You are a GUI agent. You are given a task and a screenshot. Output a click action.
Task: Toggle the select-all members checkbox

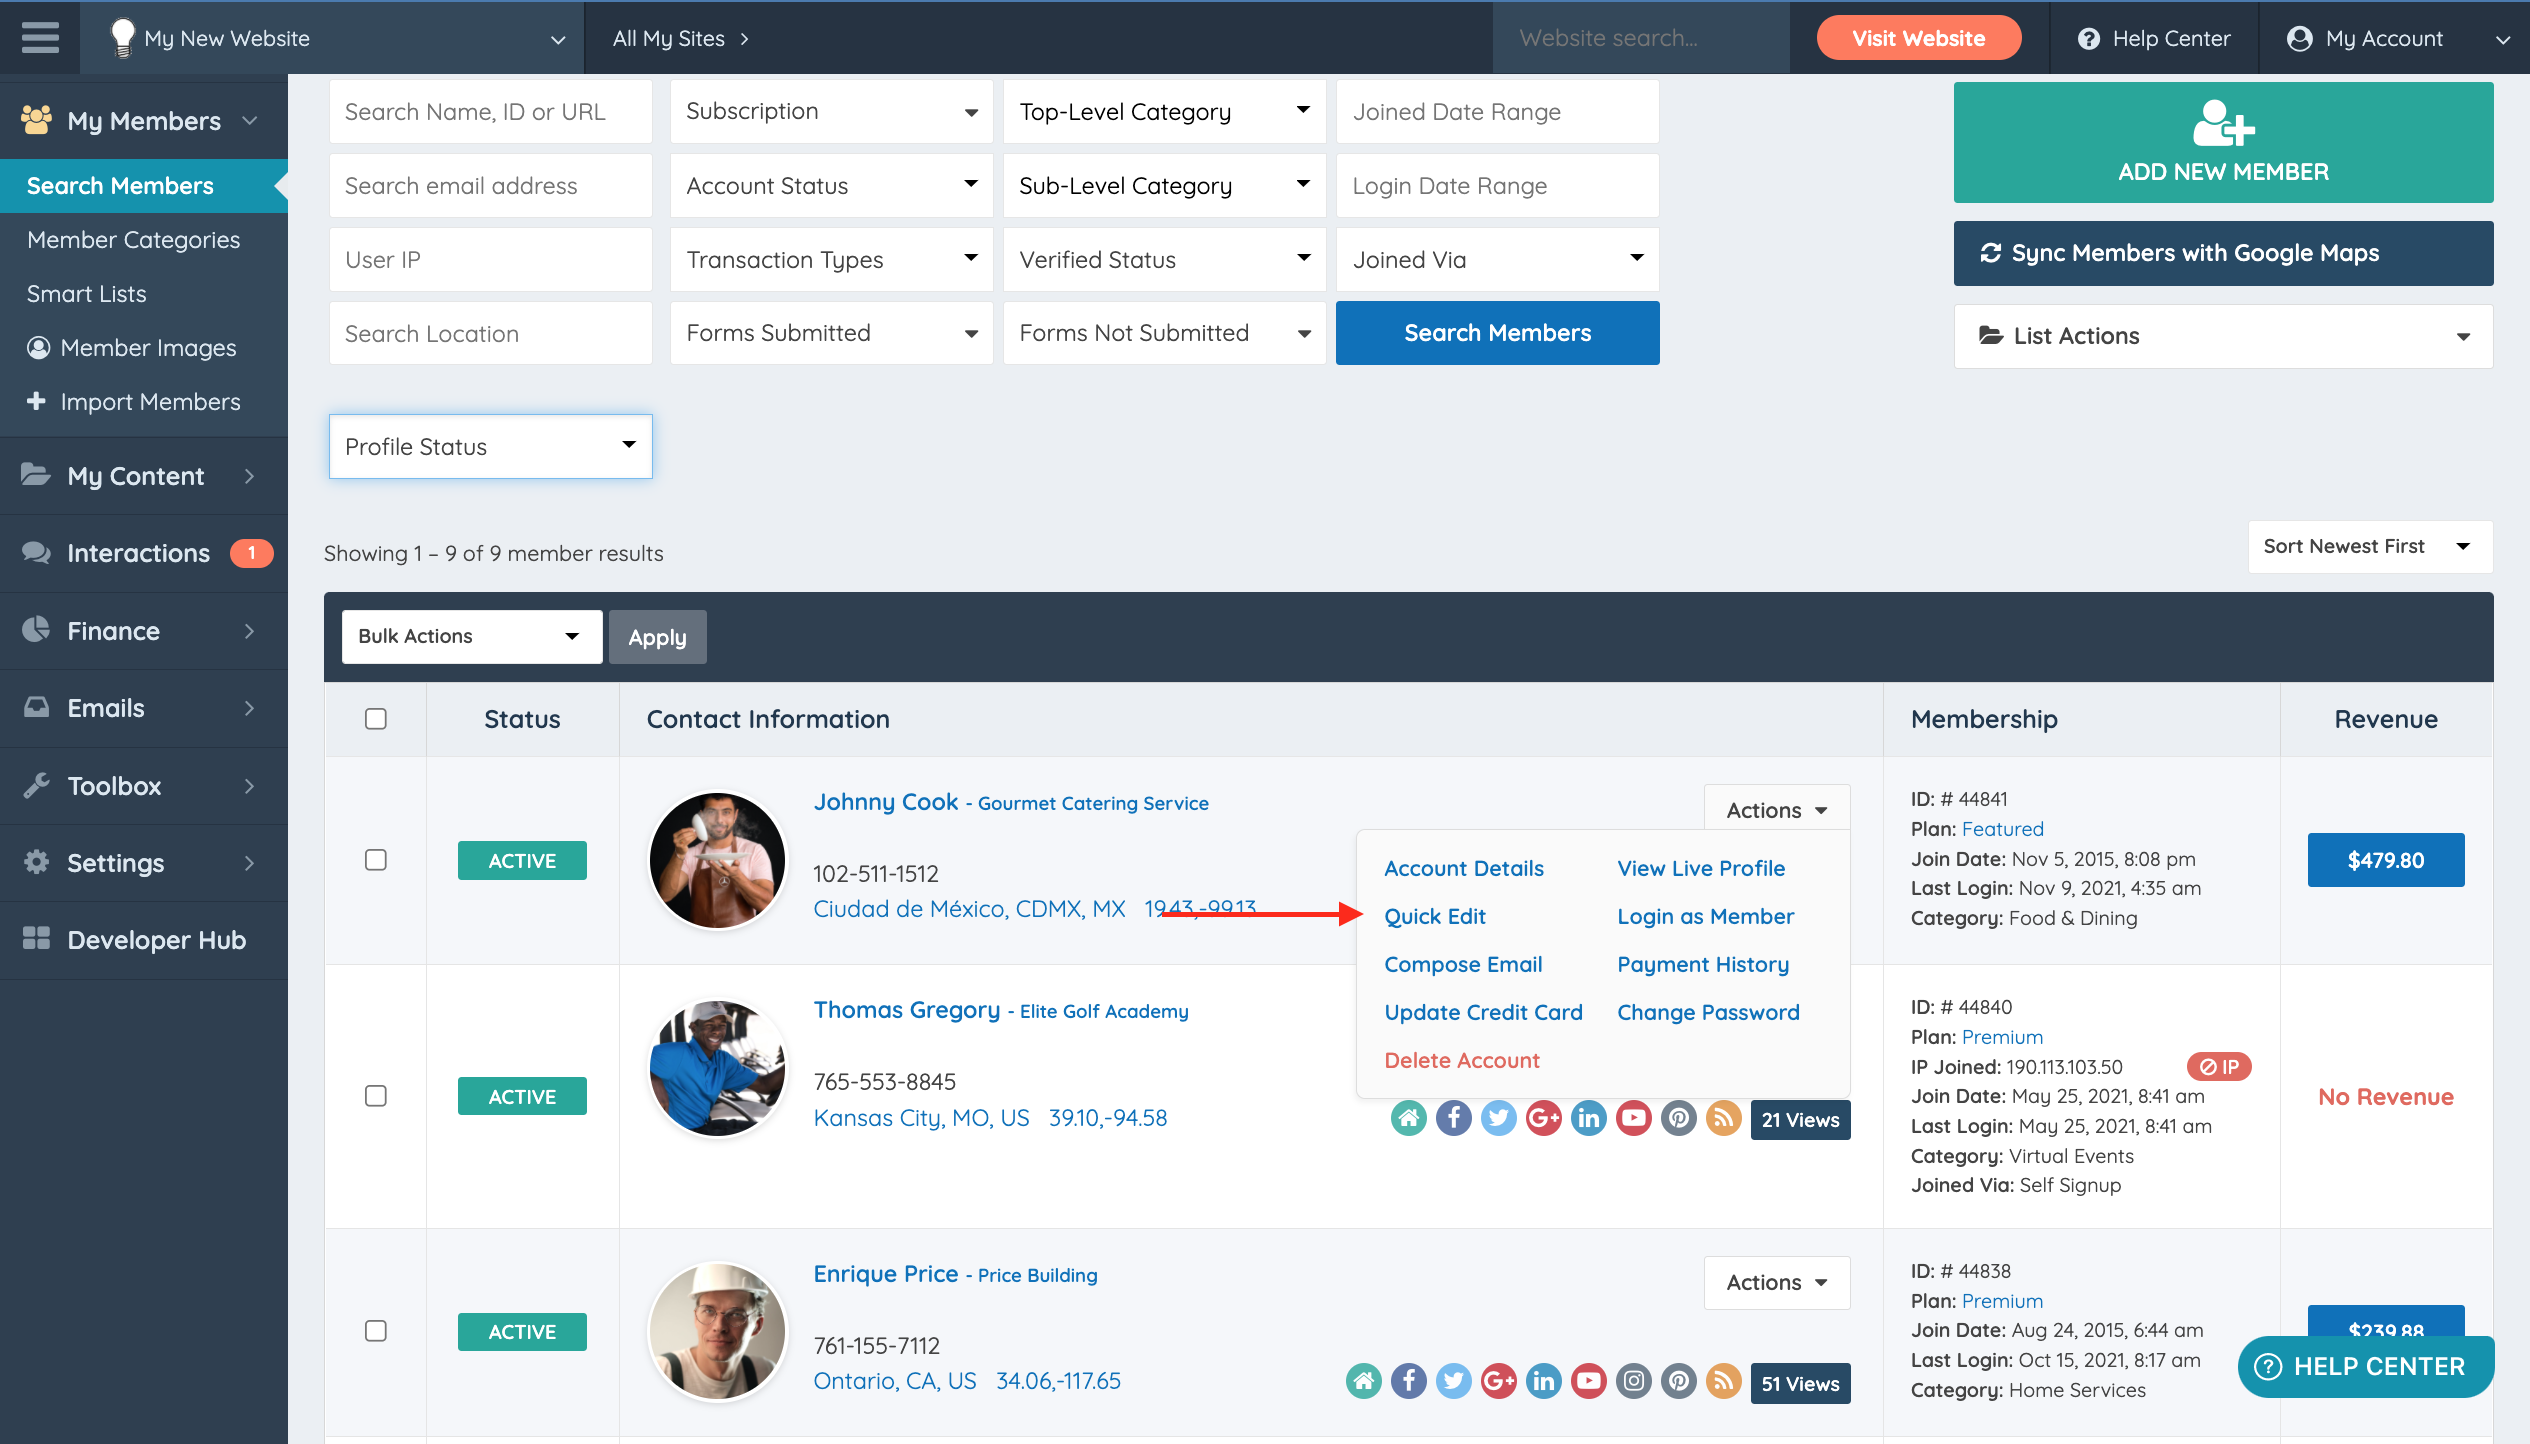click(376, 719)
